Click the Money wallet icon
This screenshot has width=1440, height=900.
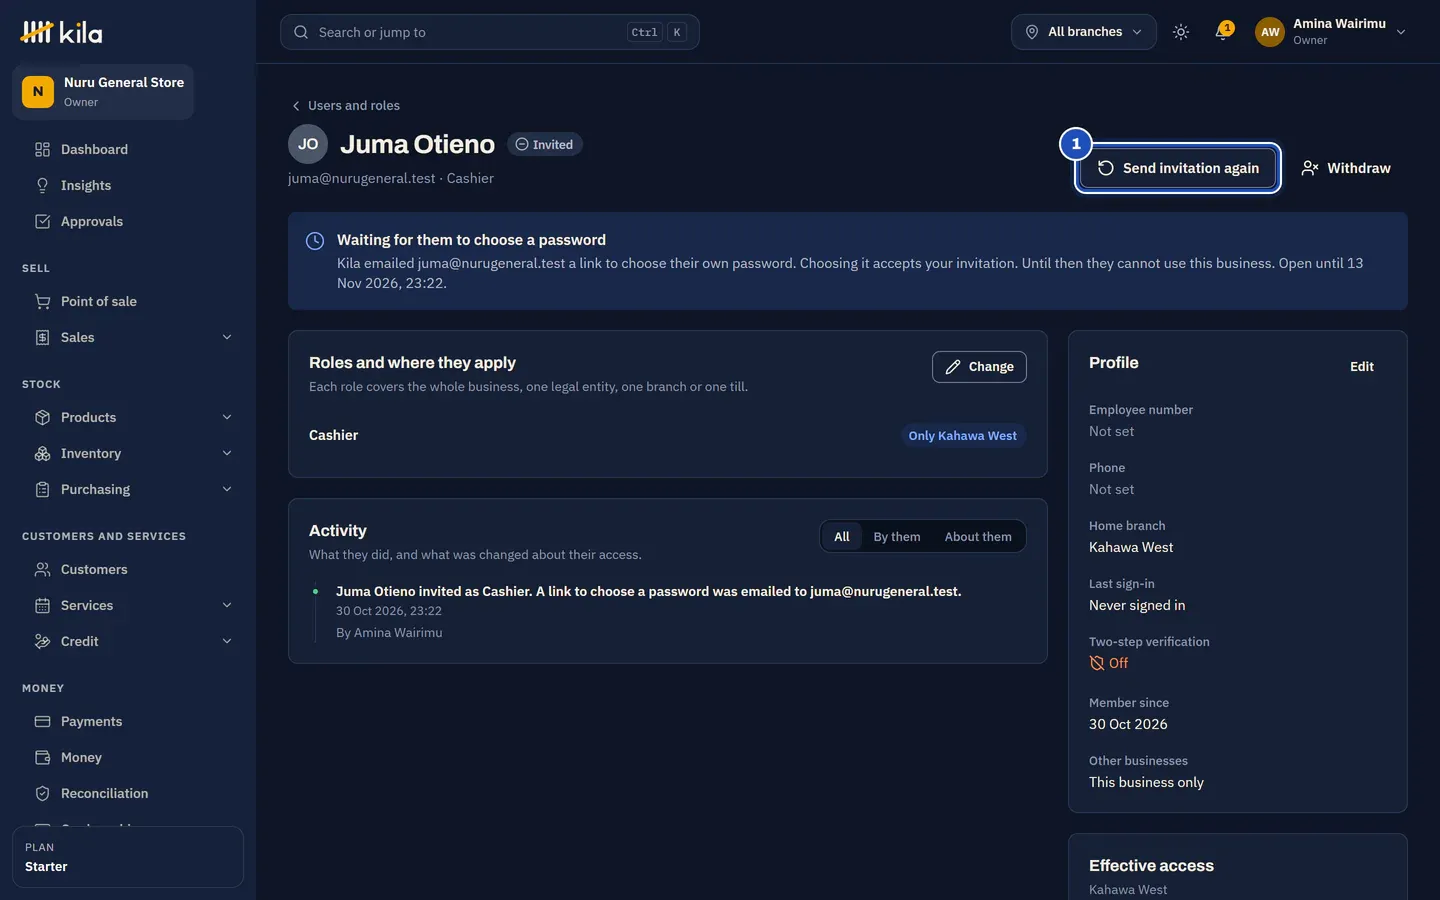coord(42,757)
